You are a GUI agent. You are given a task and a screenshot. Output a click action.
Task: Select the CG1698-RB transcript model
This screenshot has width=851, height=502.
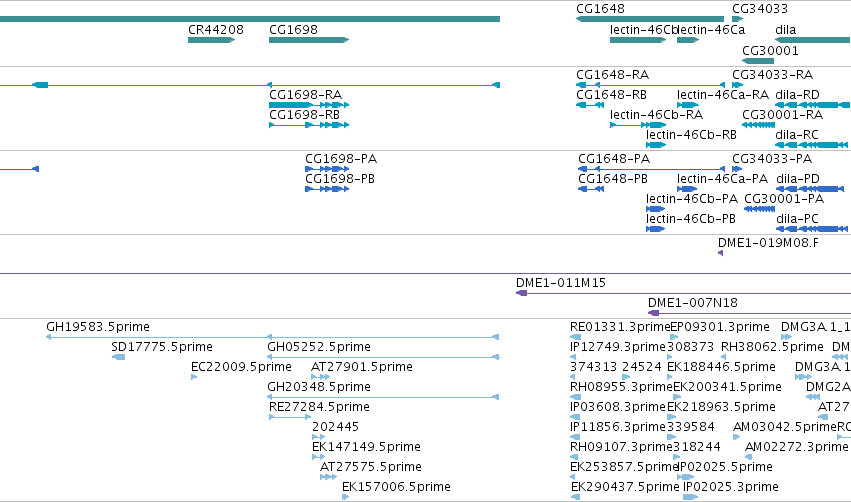(x=309, y=125)
